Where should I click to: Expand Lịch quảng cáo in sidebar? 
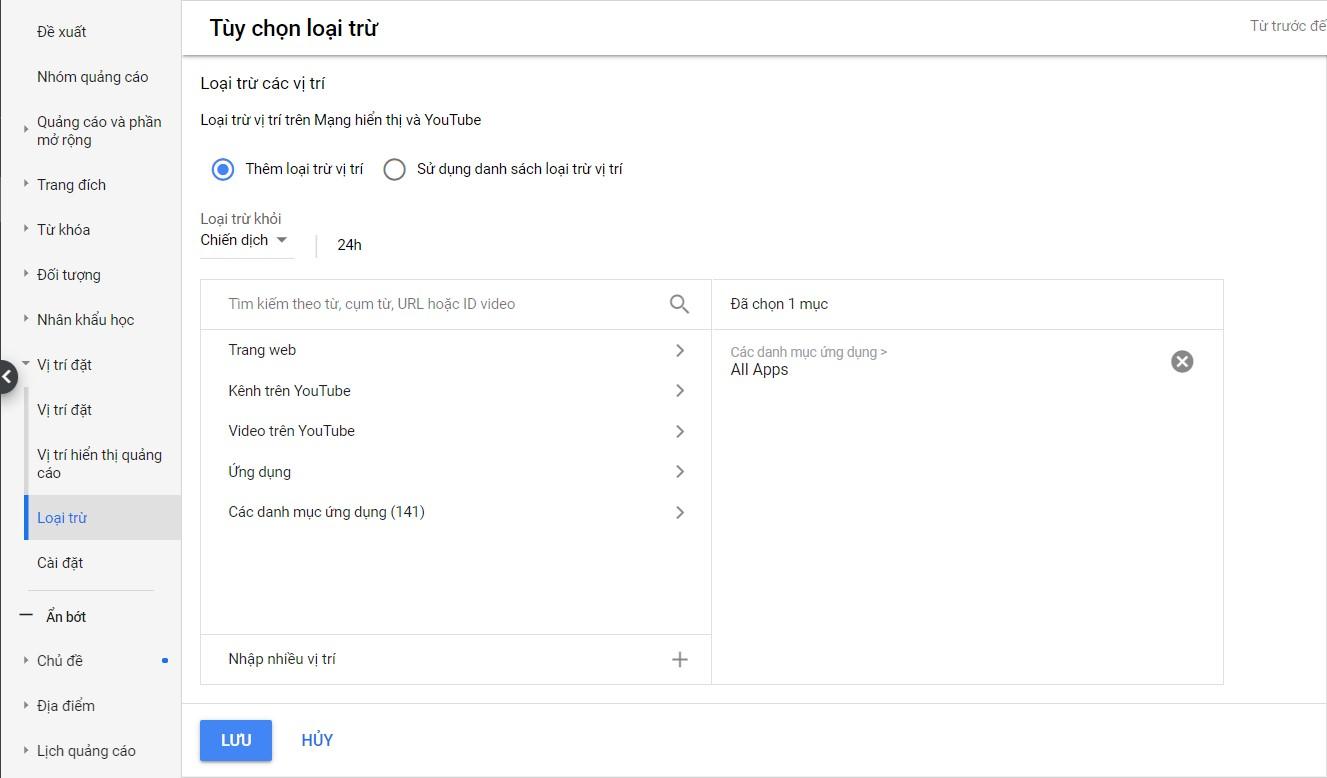pyautogui.click(x=86, y=751)
